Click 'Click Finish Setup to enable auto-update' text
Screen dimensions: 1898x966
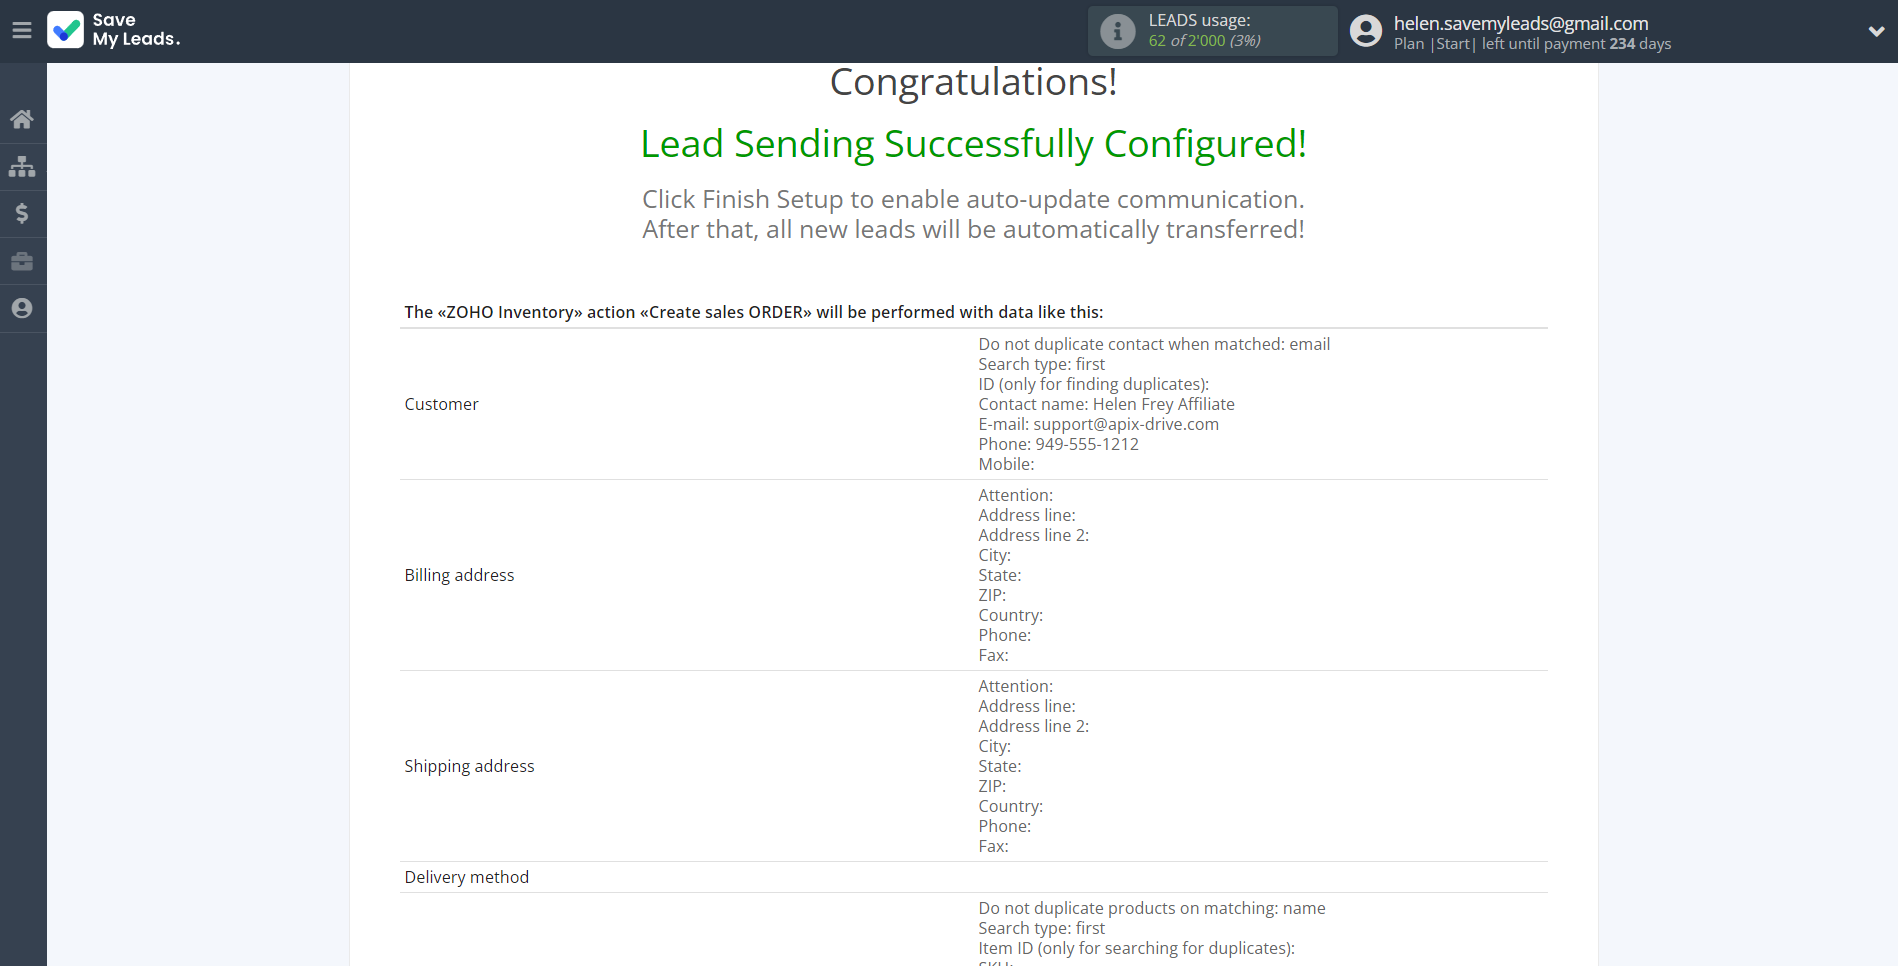coord(973,199)
